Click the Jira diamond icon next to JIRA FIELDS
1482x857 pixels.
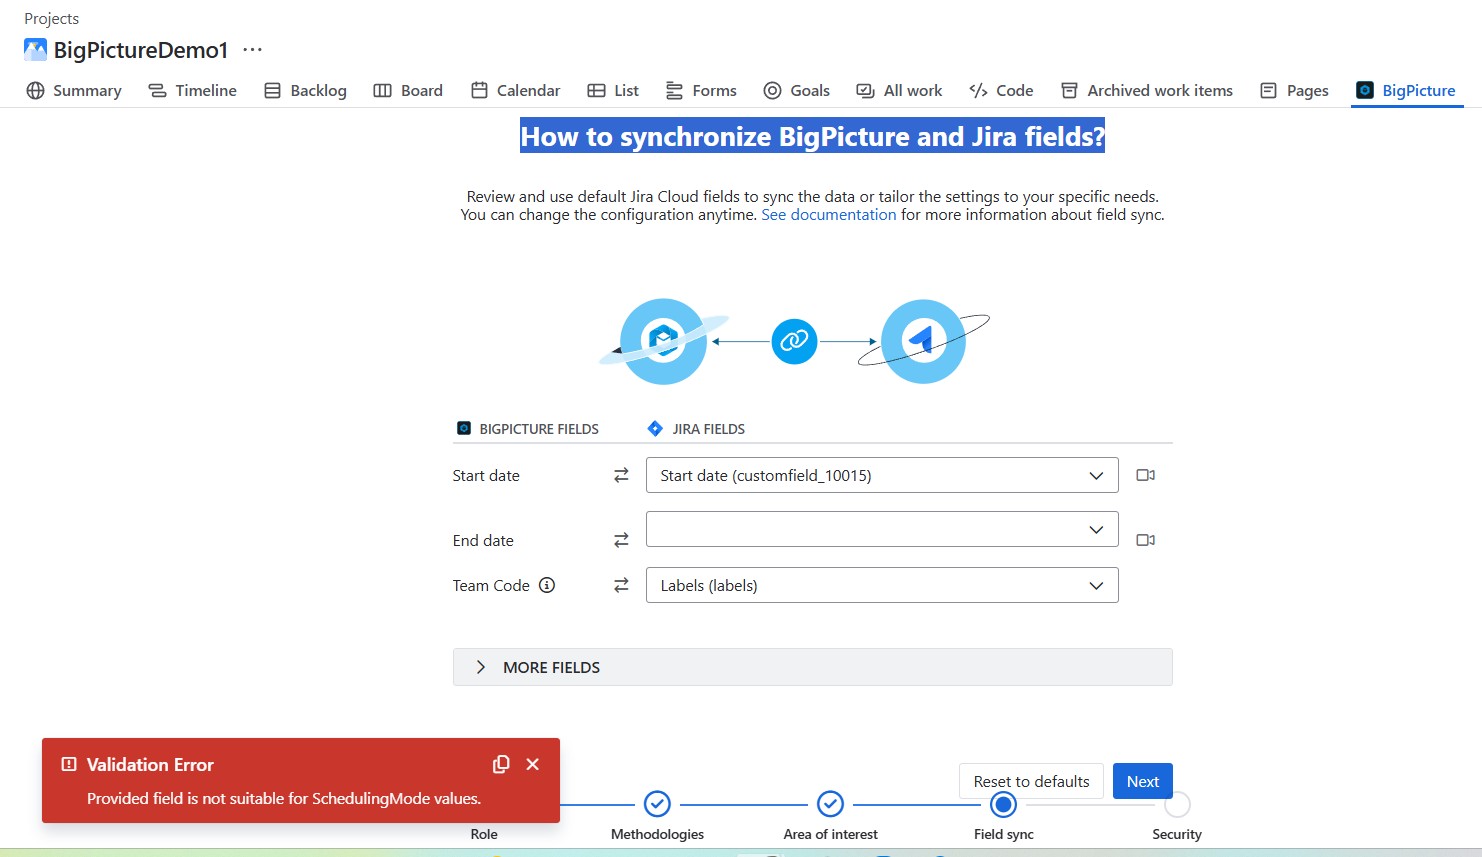pyautogui.click(x=655, y=427)
